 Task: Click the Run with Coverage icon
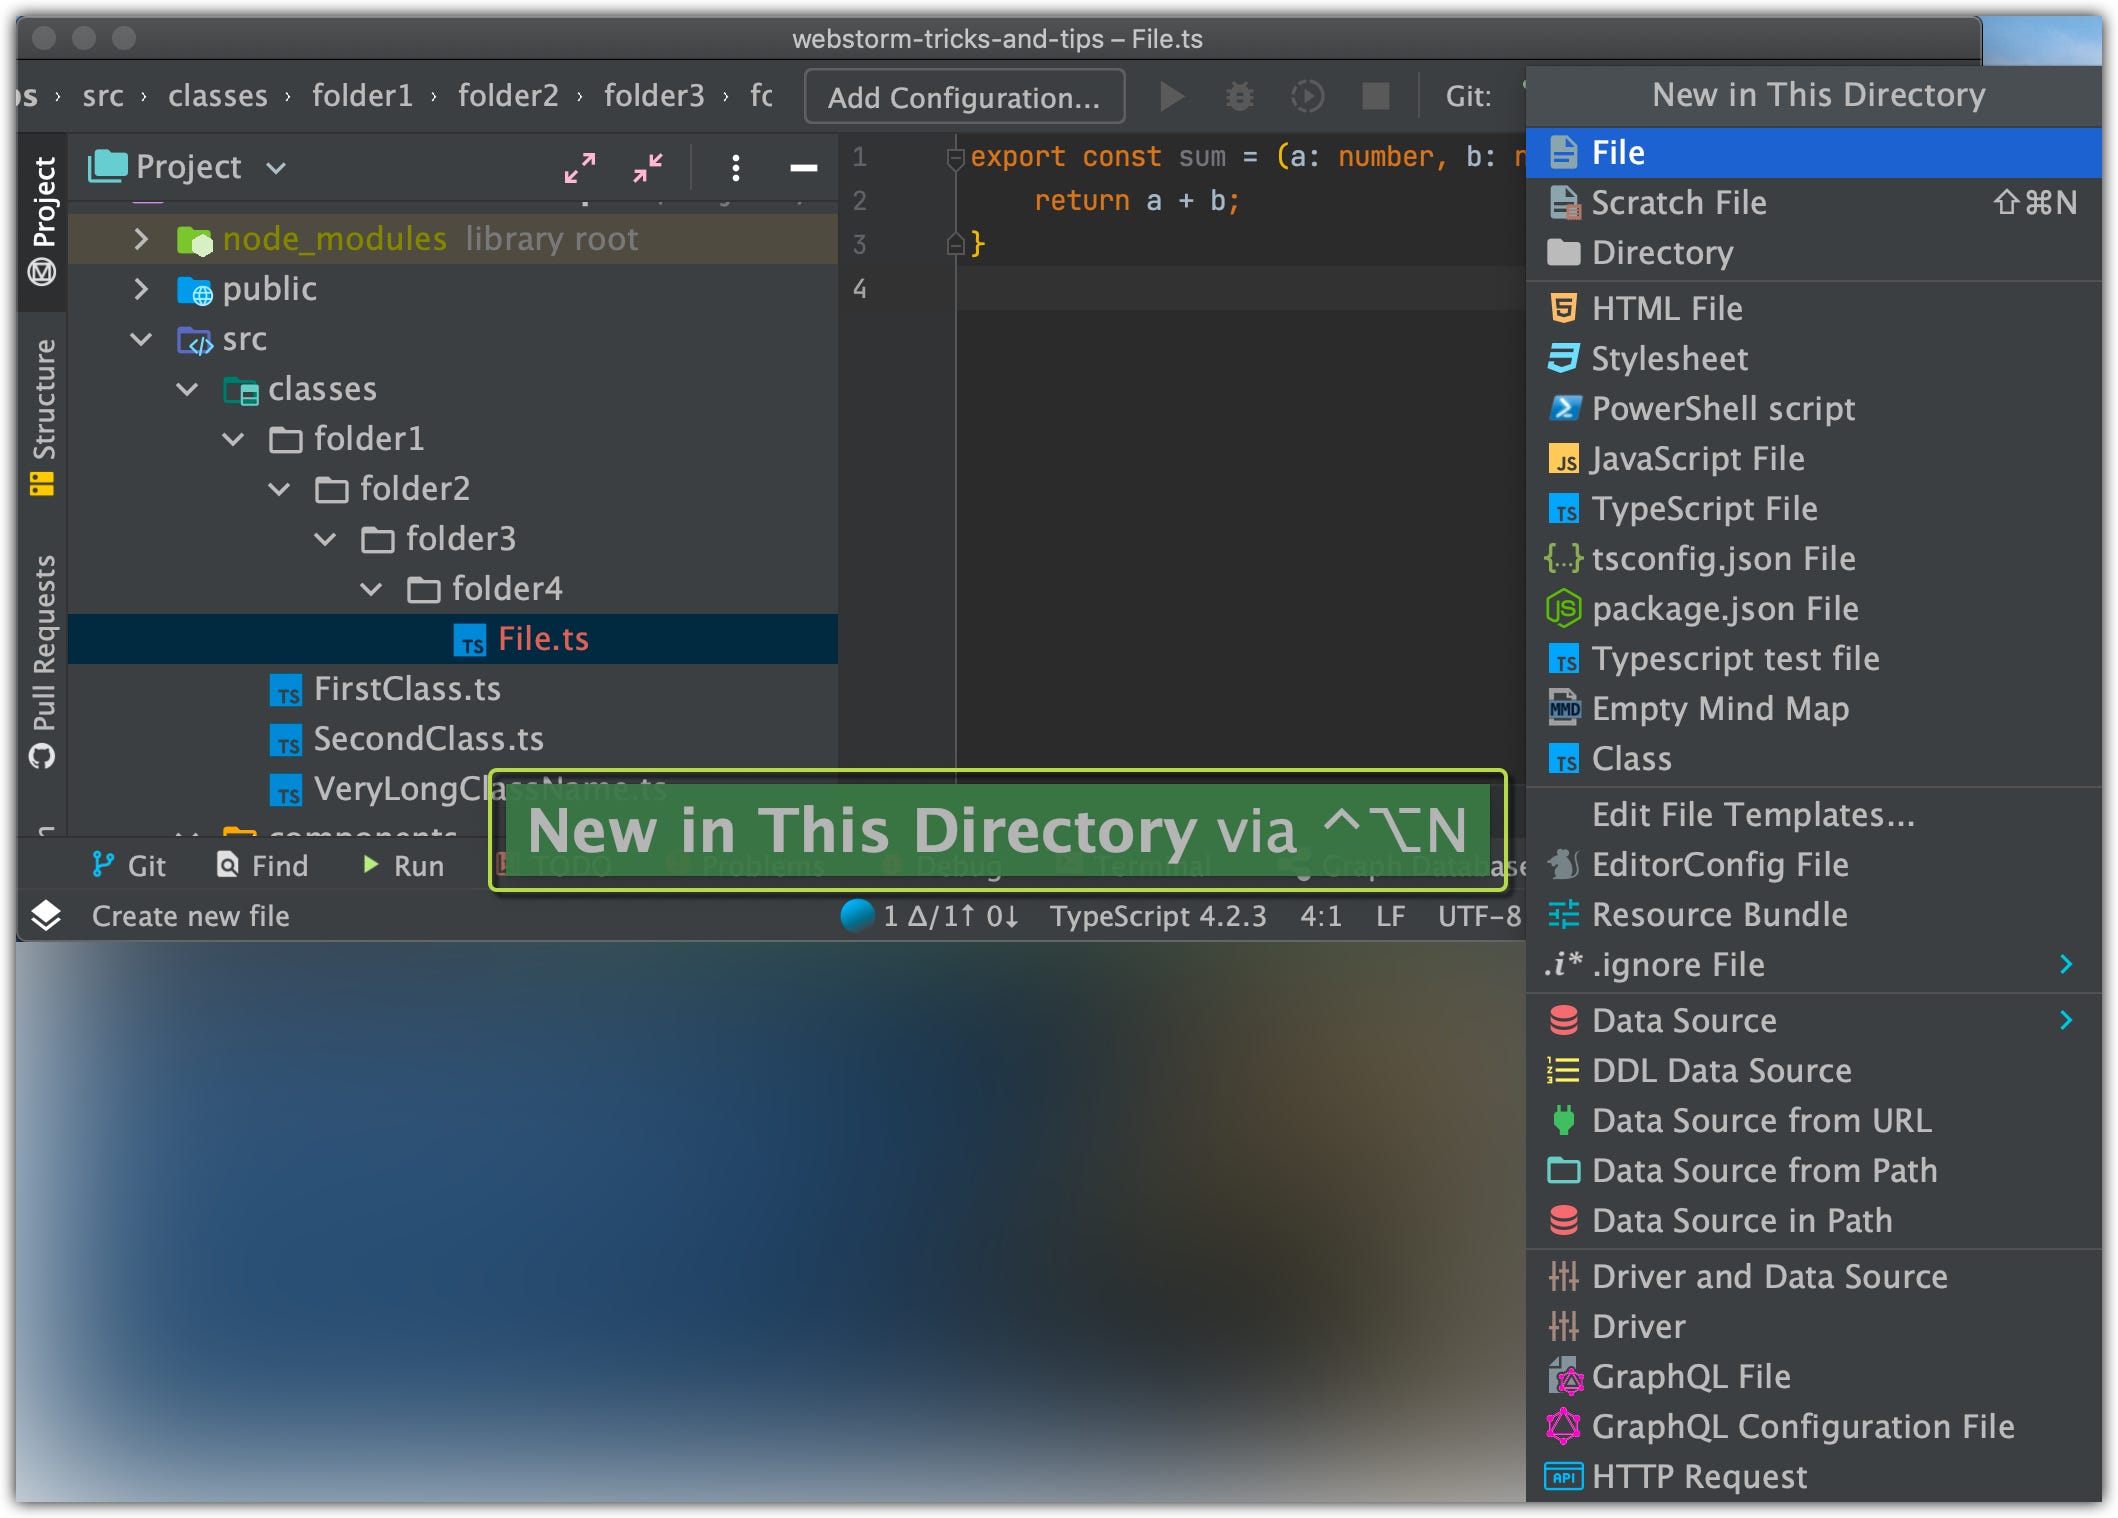1307,96
